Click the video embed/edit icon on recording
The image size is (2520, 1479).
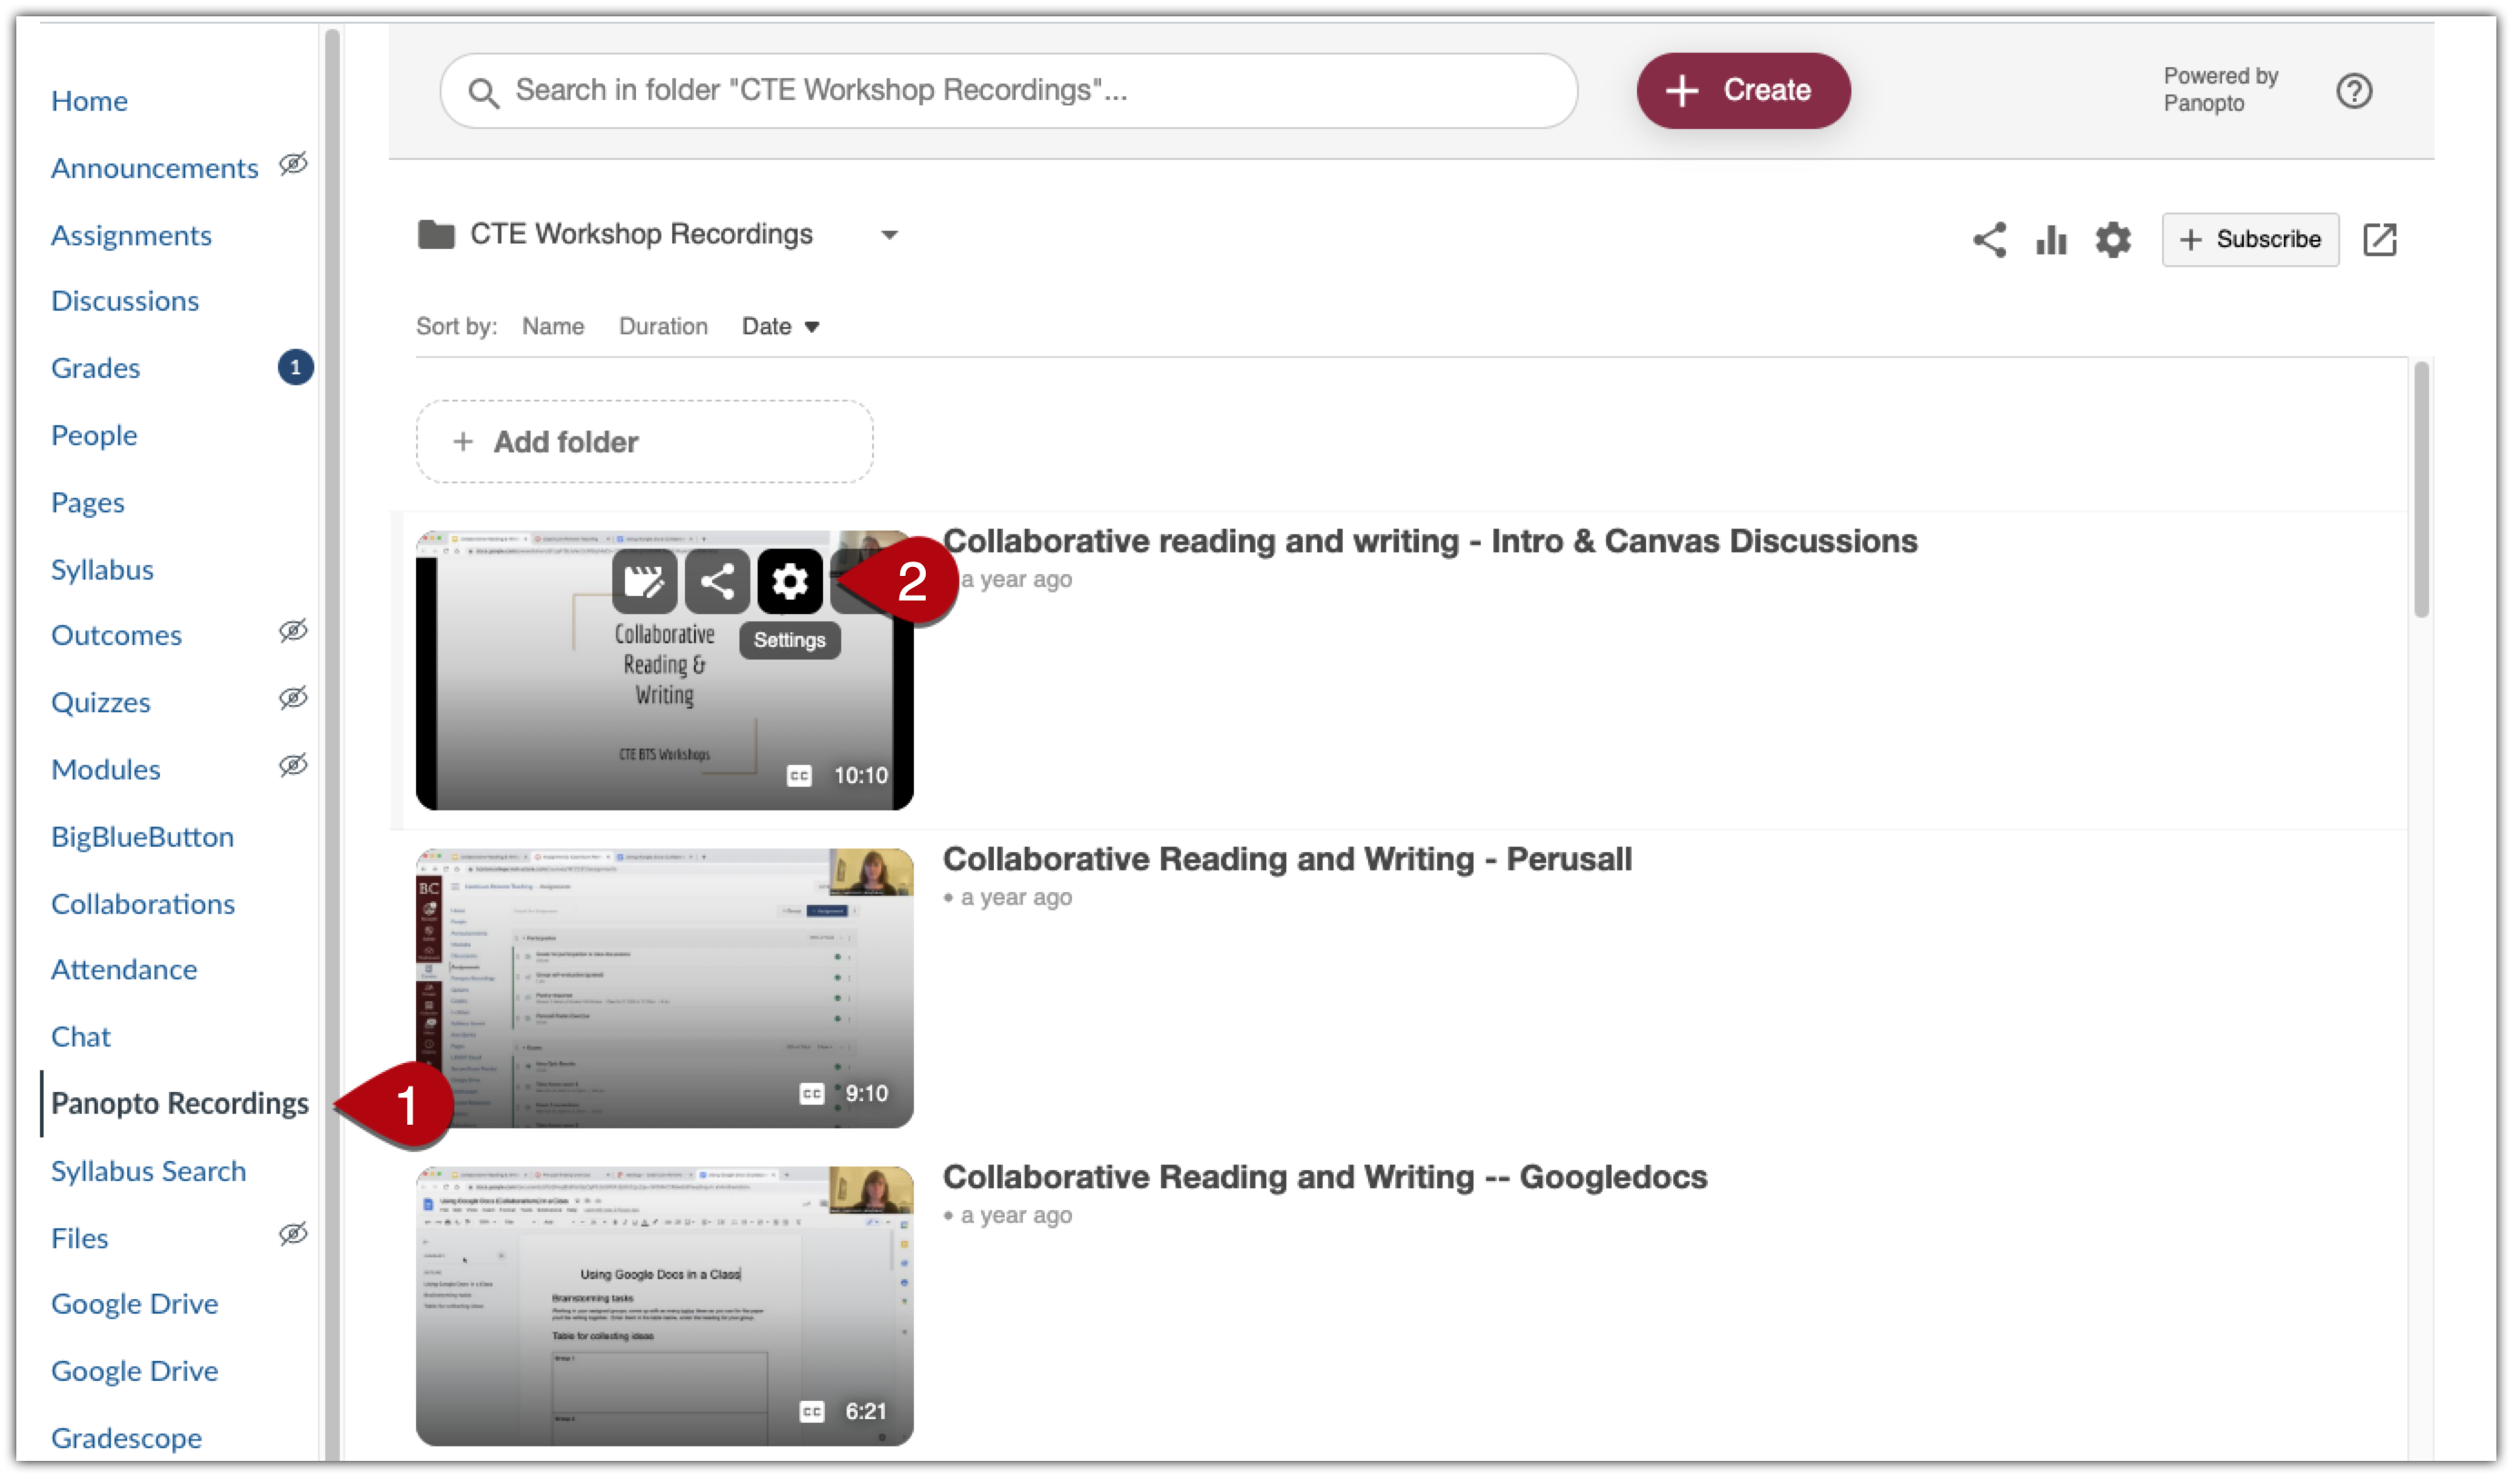(644, 580)
